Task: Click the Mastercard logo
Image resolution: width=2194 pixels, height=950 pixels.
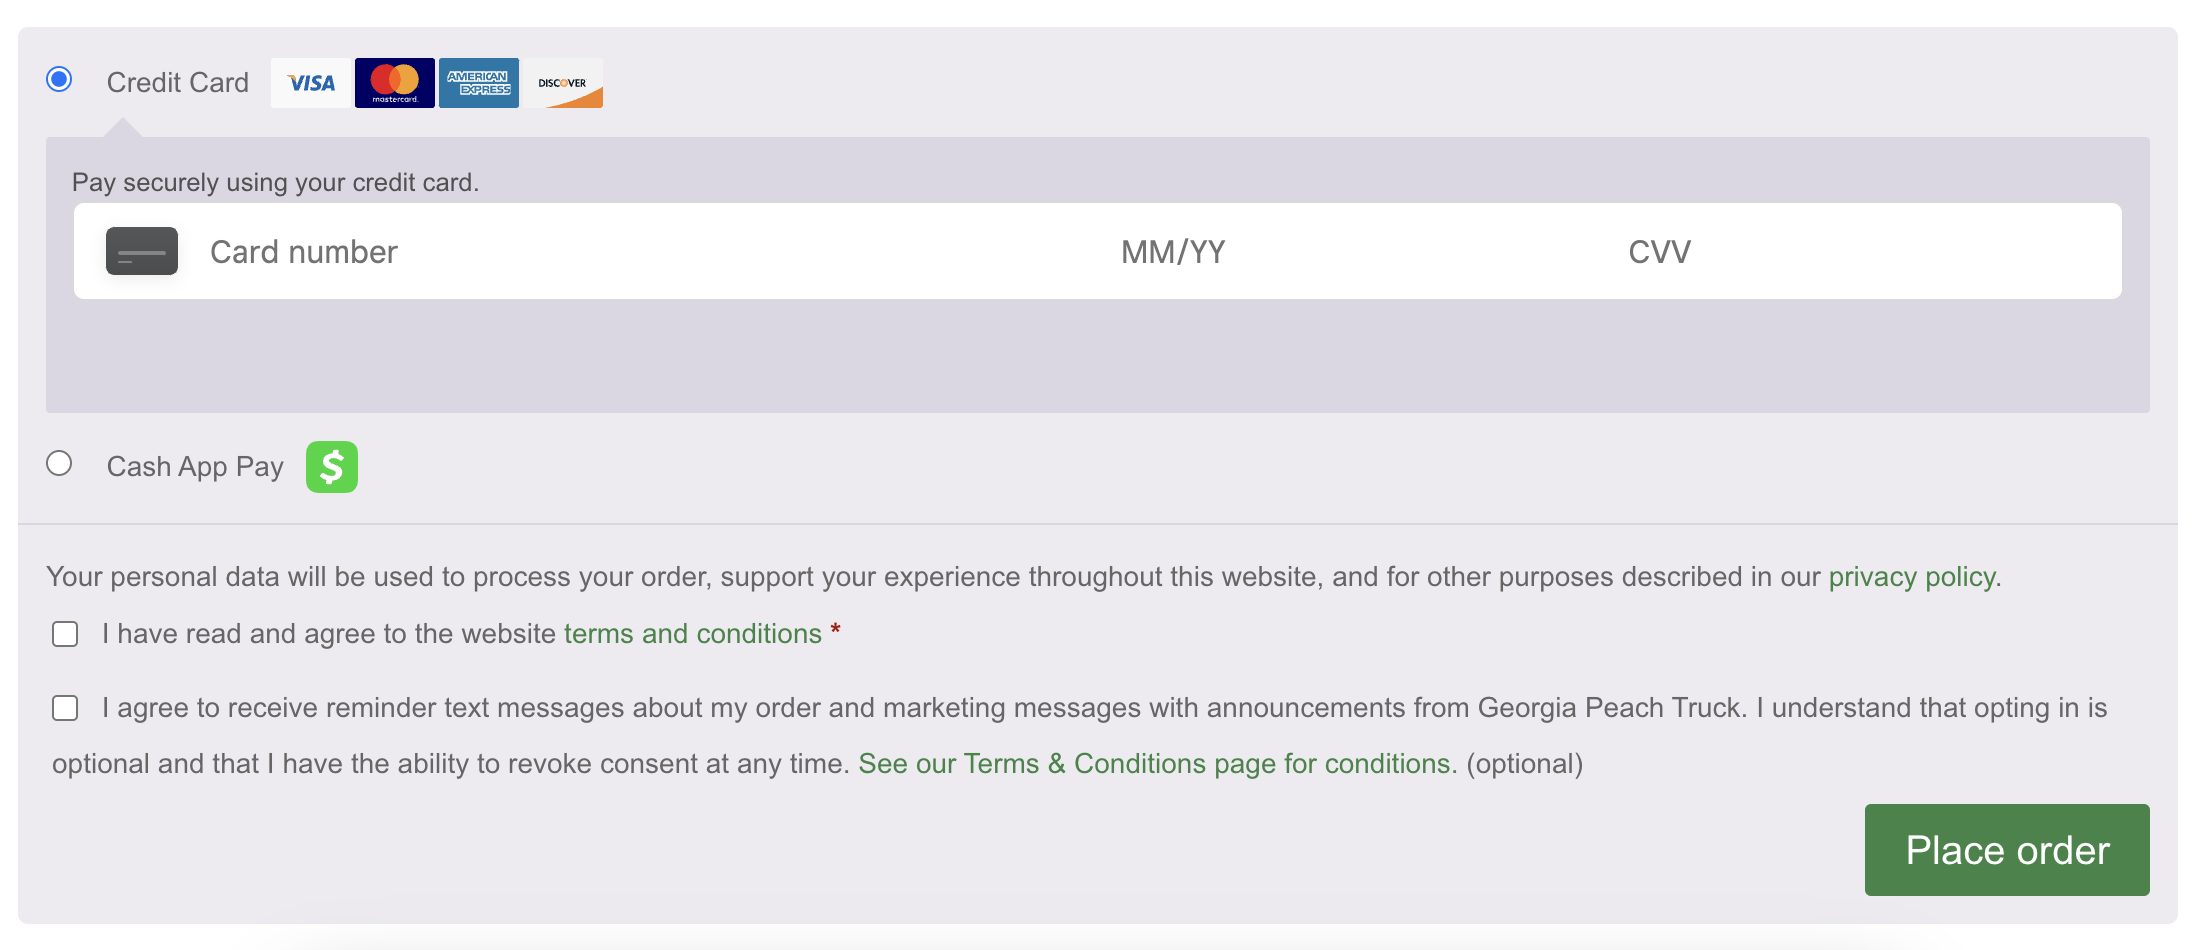Action: pos(395,83)
